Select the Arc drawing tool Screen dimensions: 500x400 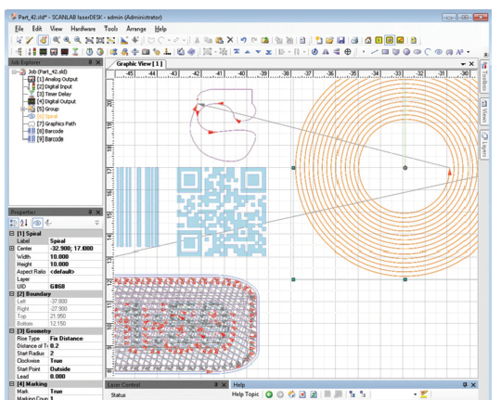[x=428, y=52]
